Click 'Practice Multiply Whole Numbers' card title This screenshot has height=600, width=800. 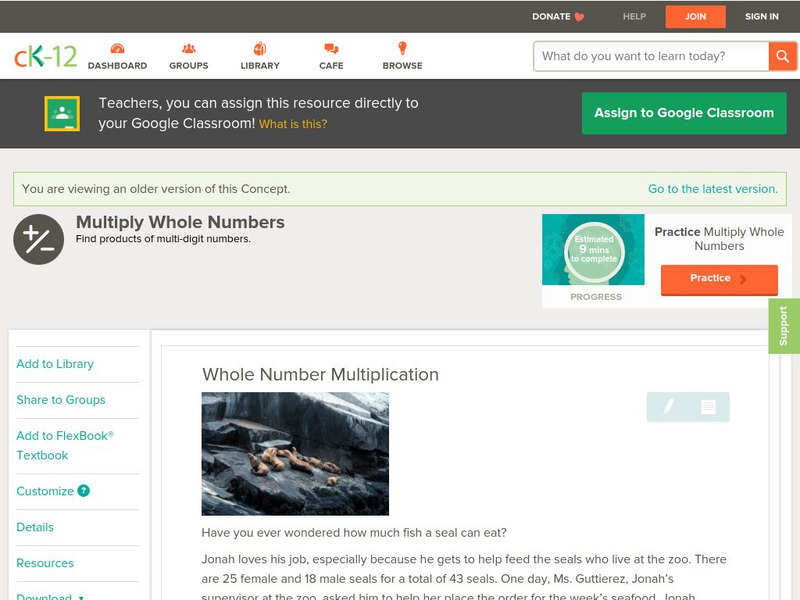pos(719,239)
